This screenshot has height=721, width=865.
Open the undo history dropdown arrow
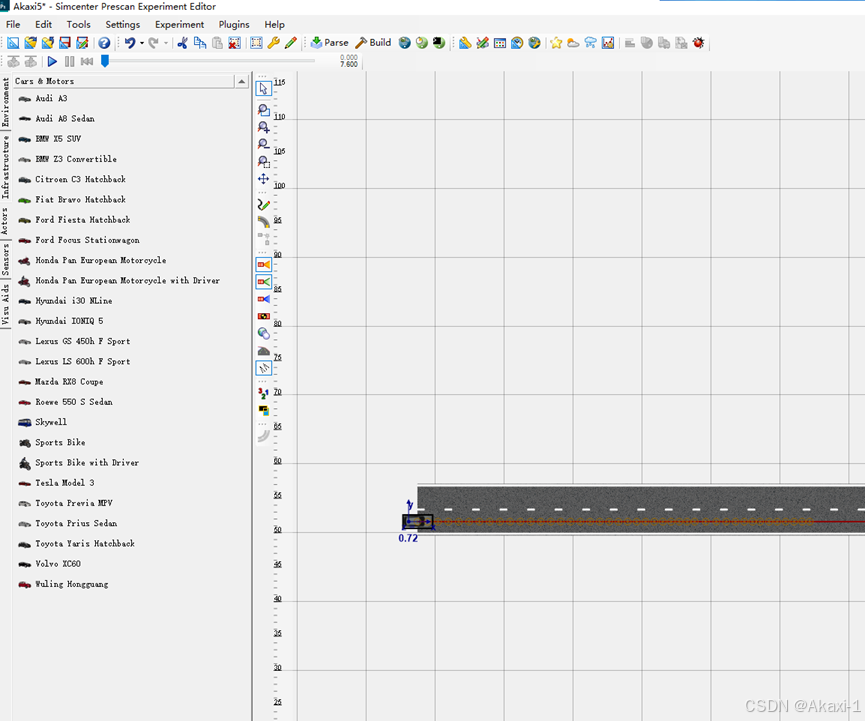(x=142, y=42)
